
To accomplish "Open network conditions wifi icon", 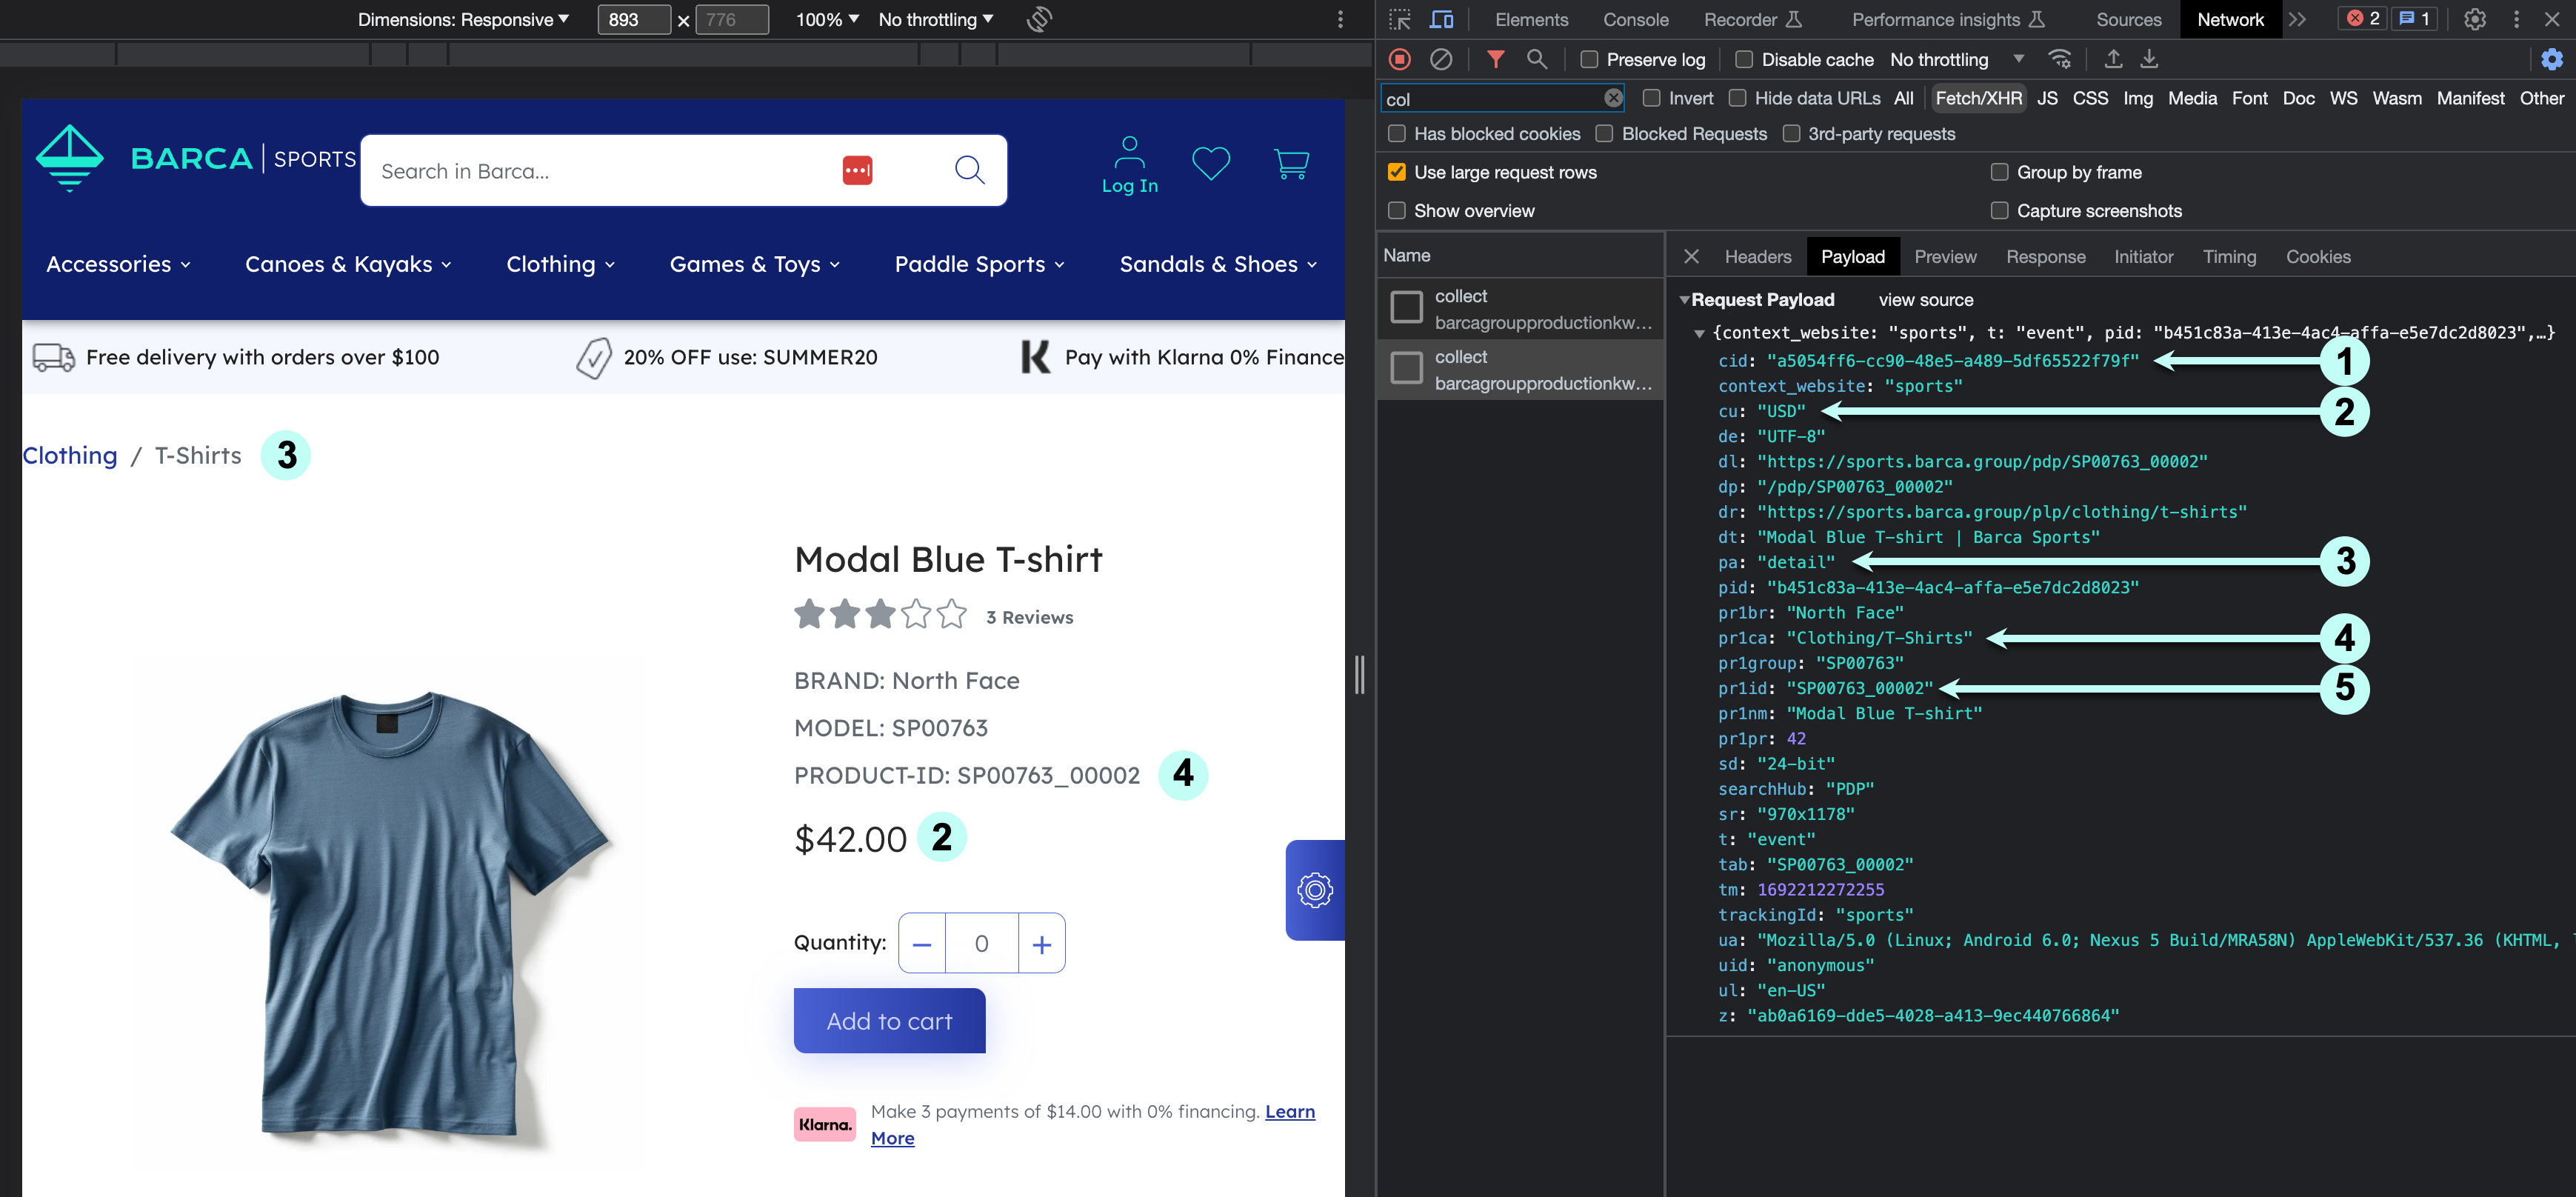I will point(2060,59).
